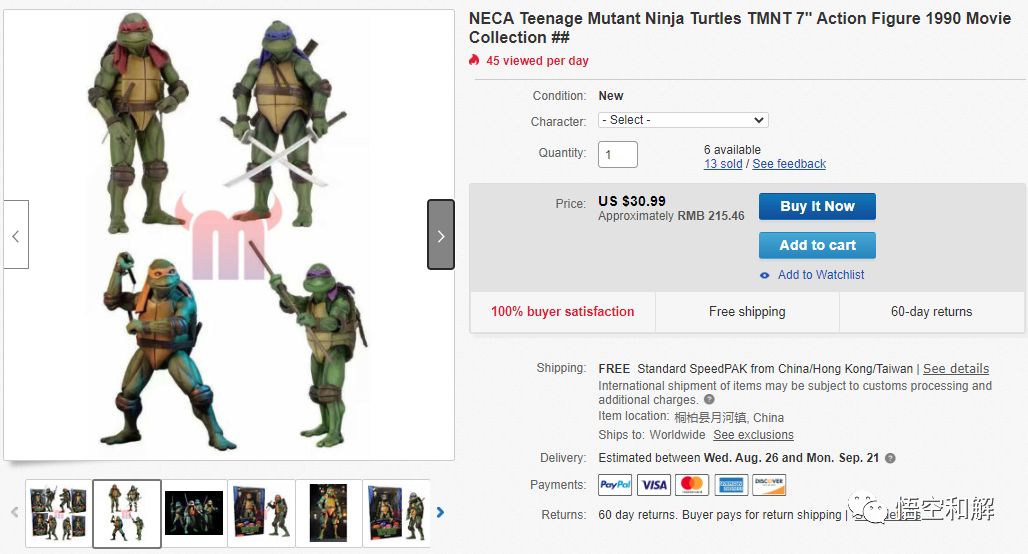
Task: Click info icon after additional charges
Action: [709, 400]
